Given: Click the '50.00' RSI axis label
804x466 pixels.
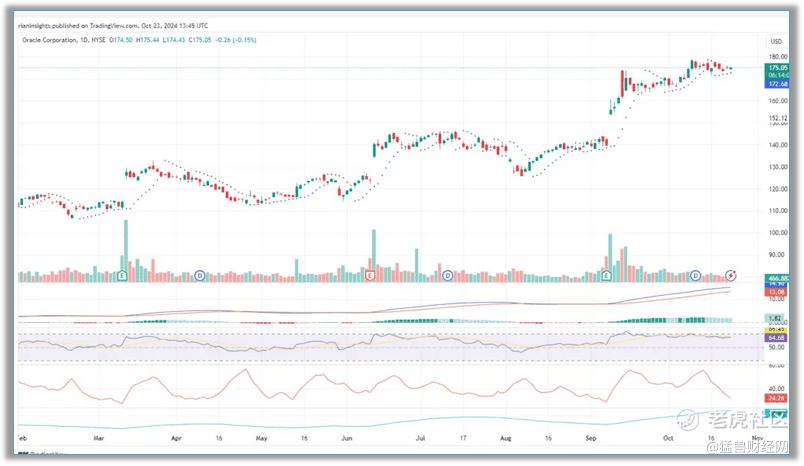Looking at the screenshot, I should point(777,348).
